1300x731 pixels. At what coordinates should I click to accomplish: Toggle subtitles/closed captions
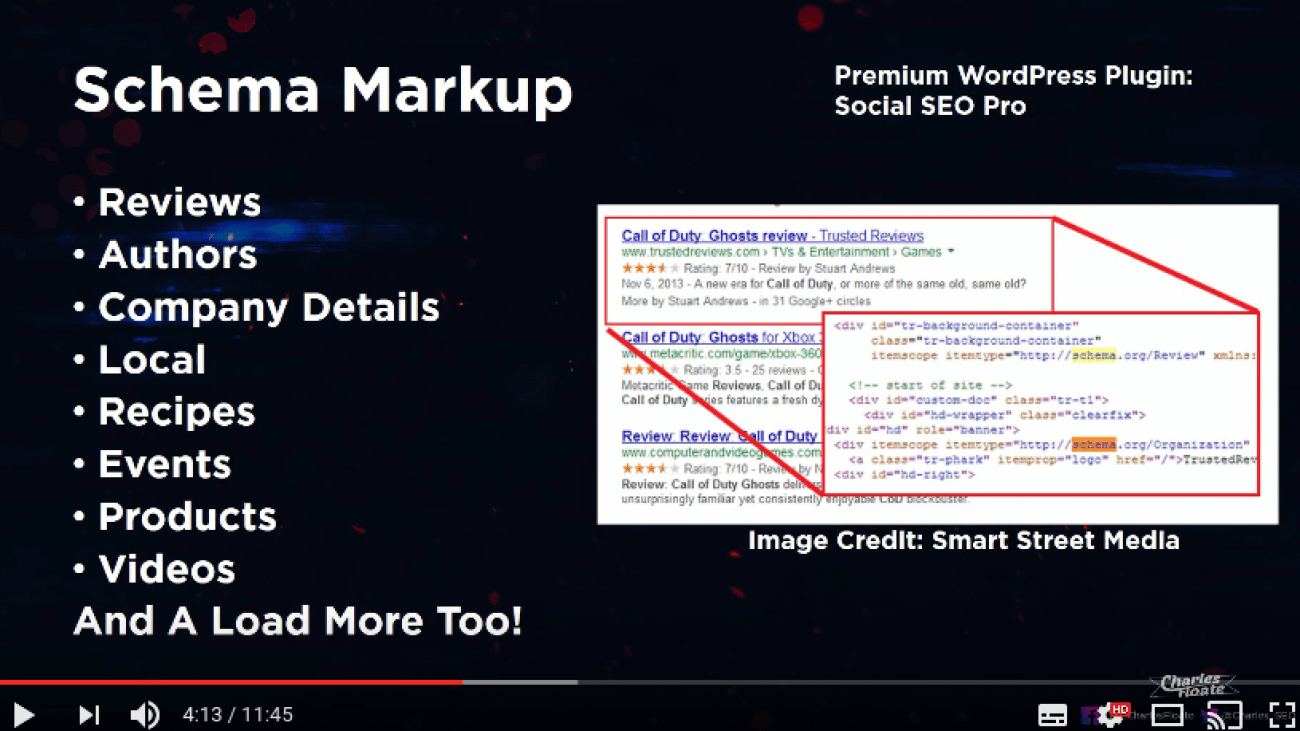[x=1052, y=715]
